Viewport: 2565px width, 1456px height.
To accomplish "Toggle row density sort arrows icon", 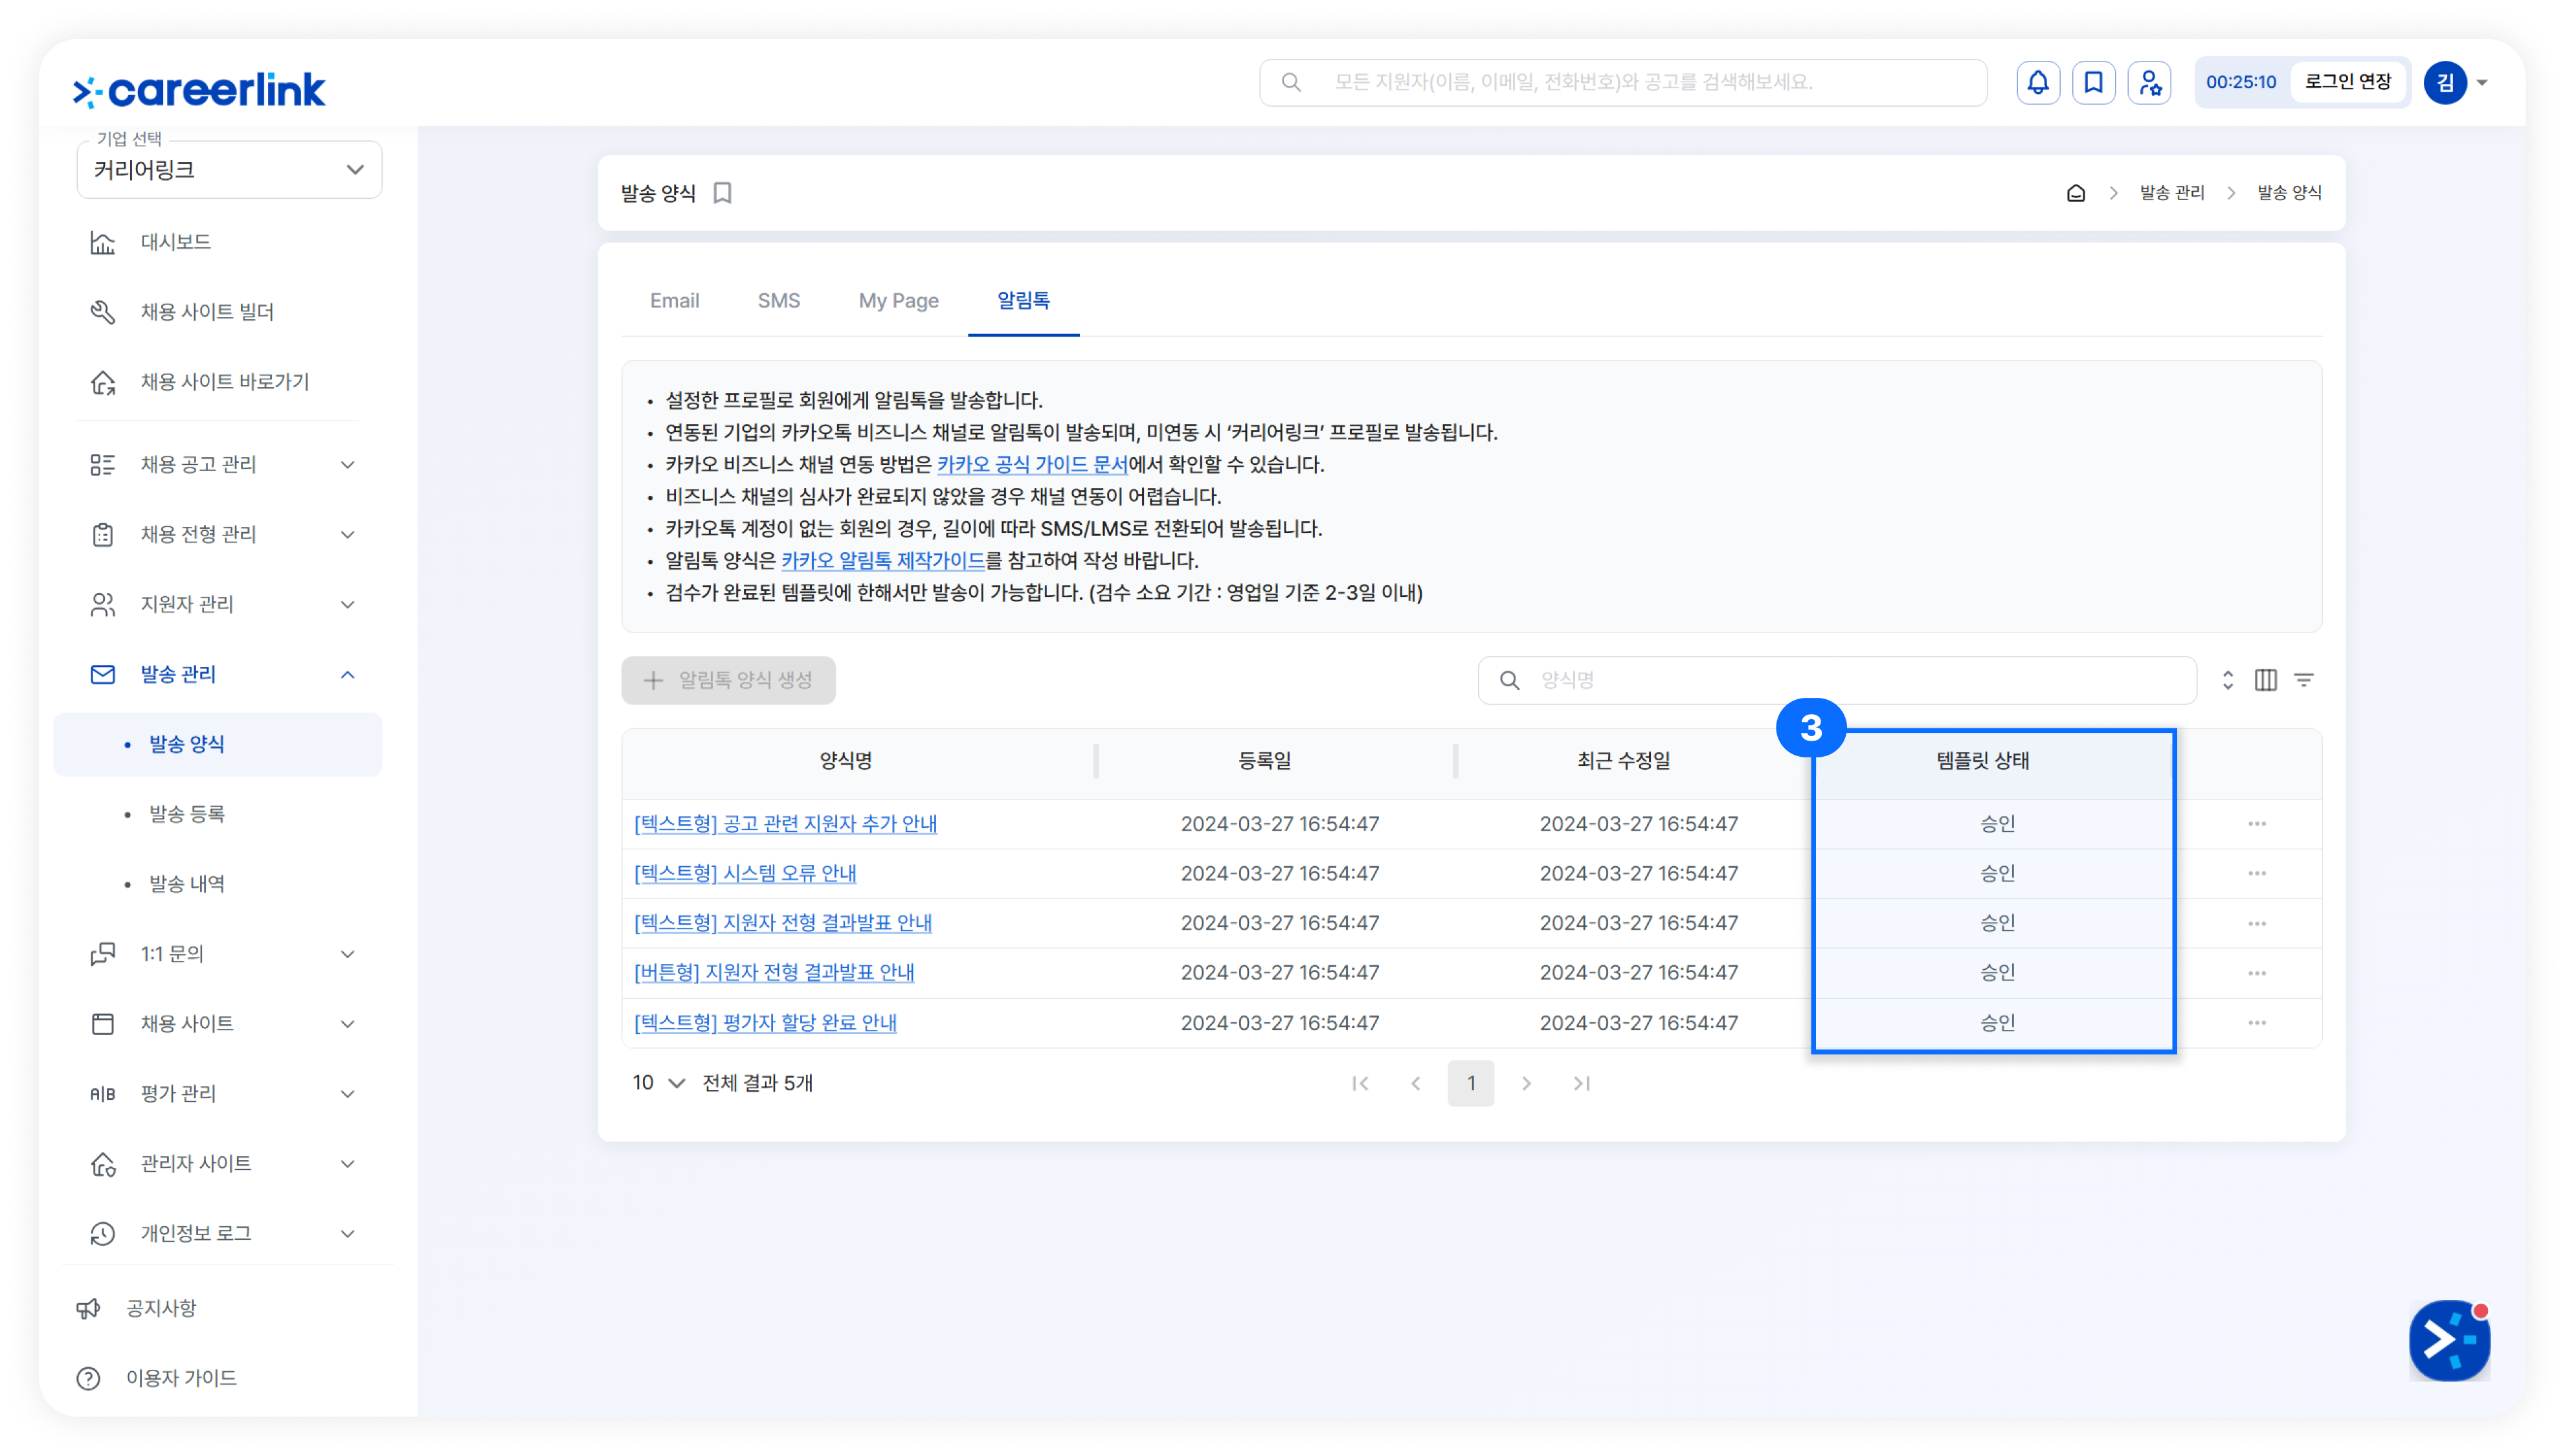I will point(2228,680).
